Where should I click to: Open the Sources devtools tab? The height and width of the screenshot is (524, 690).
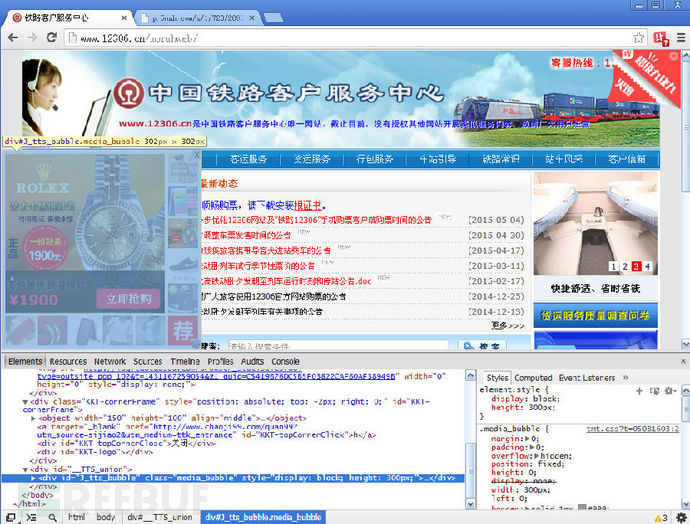click(148, 361)
